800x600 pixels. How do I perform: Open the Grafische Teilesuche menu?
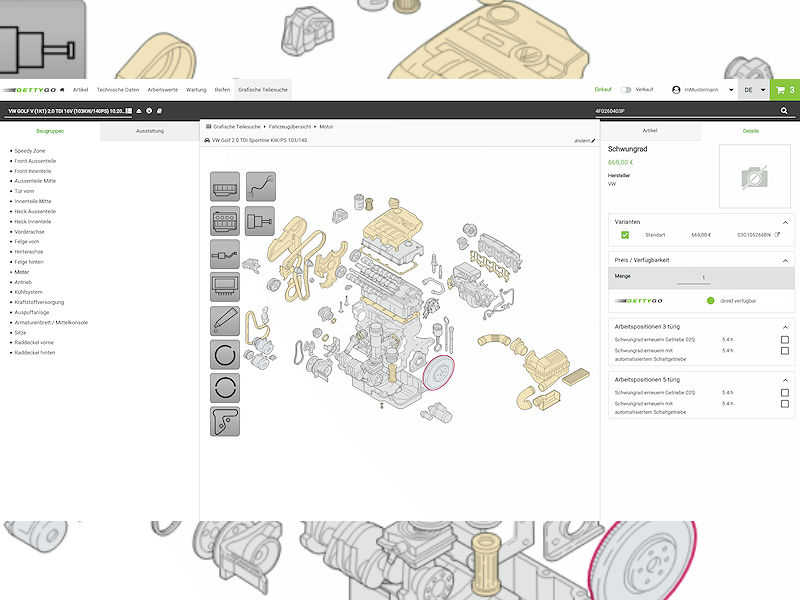click(x=263, y=90)
